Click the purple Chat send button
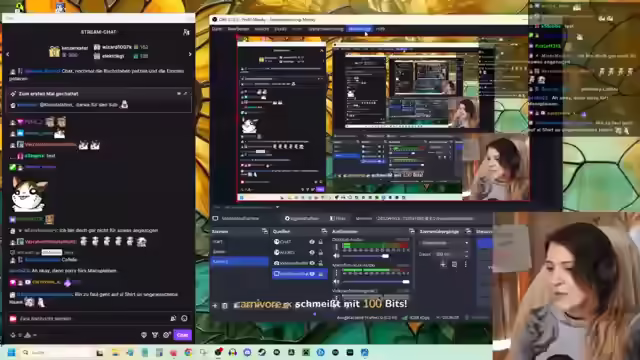 [x=182, y=335]
